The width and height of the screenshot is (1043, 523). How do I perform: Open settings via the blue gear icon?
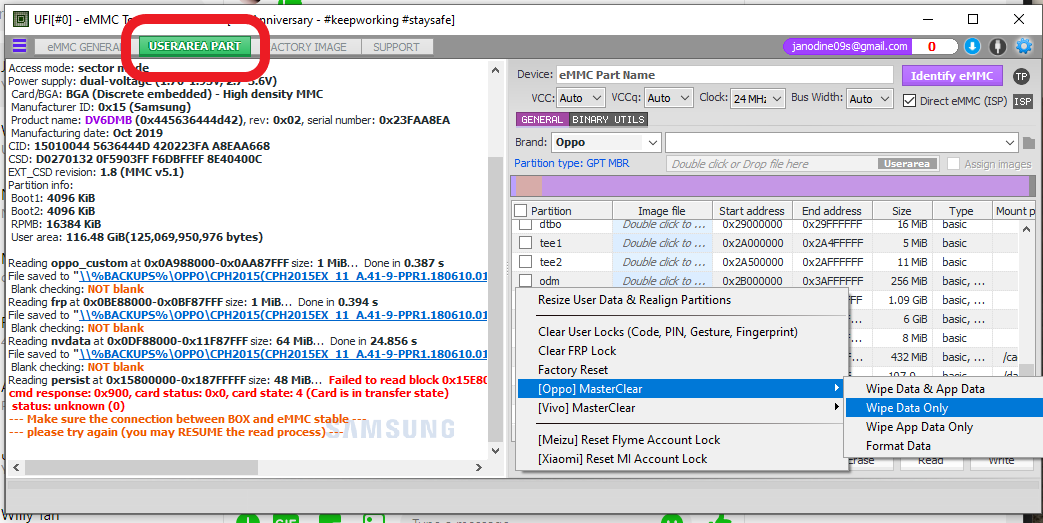(1023, 47)
